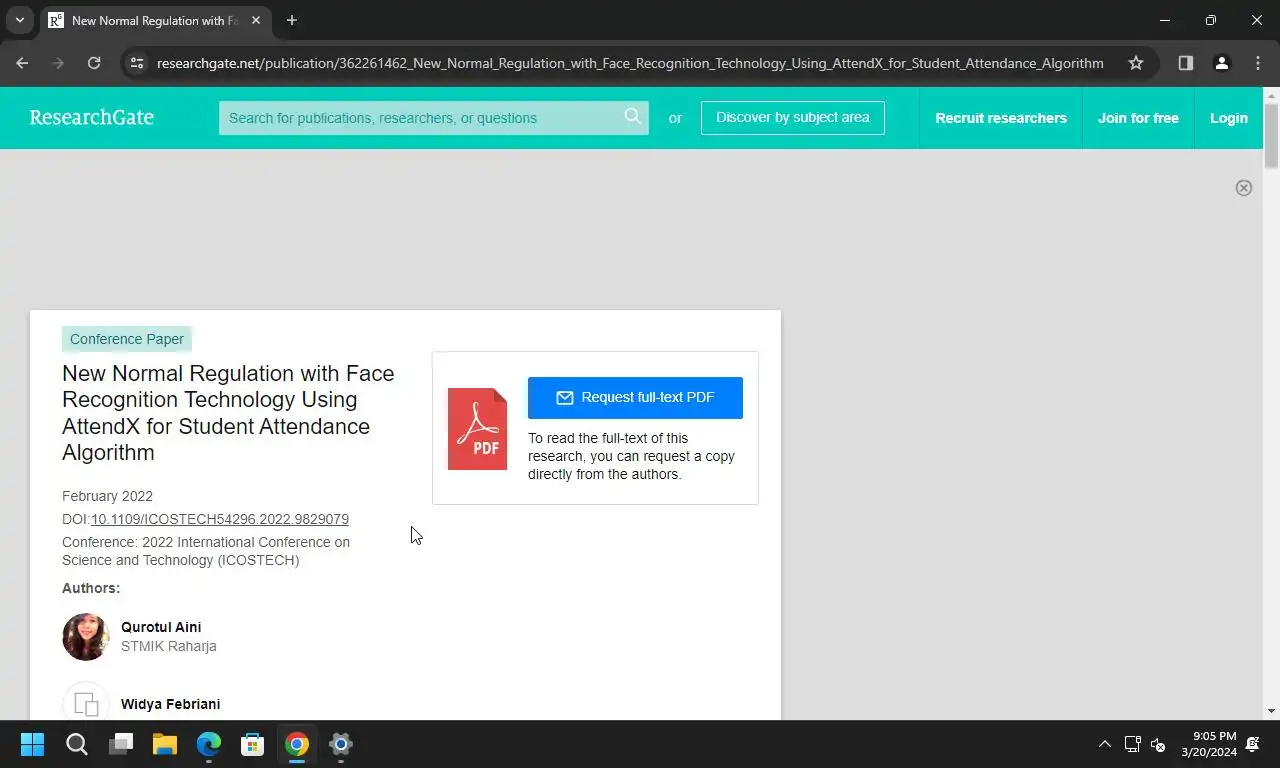Dismiss the ad with the circled X icon
The height and width of the screenshot is (768, 1280).
tap(1243, 188)
